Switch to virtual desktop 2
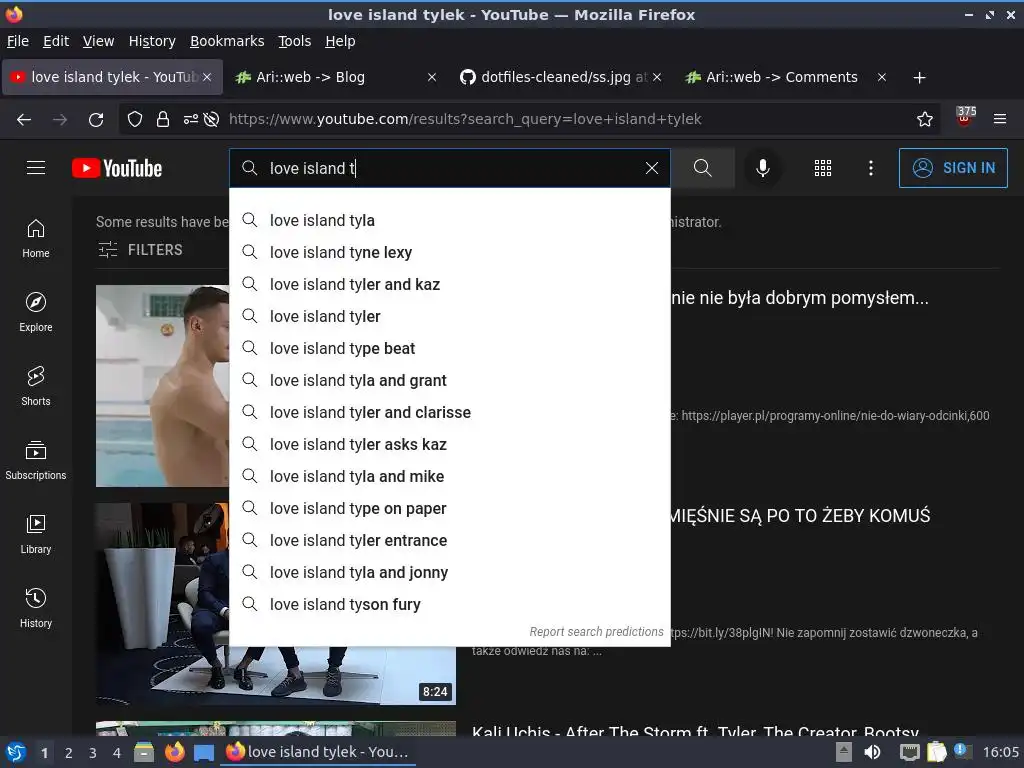Screen dimensions: 1024x768 pos(69,753)
